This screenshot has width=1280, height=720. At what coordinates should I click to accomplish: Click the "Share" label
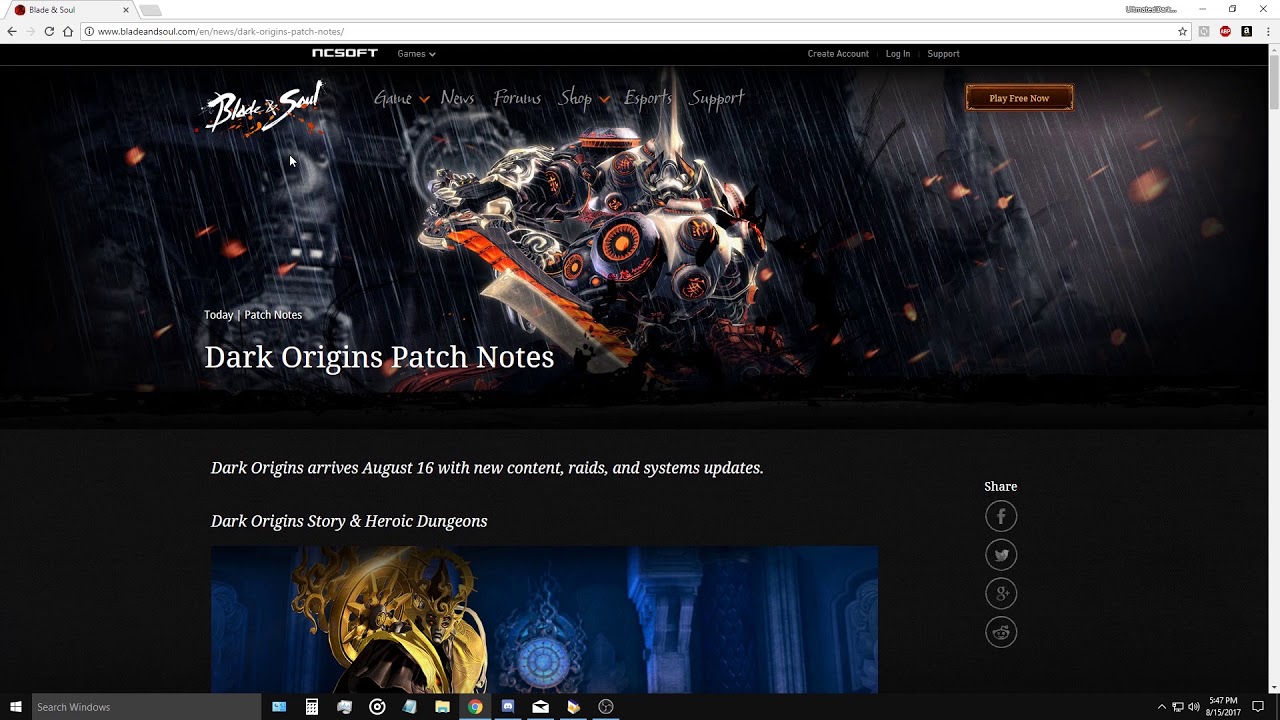(1000, 487)
